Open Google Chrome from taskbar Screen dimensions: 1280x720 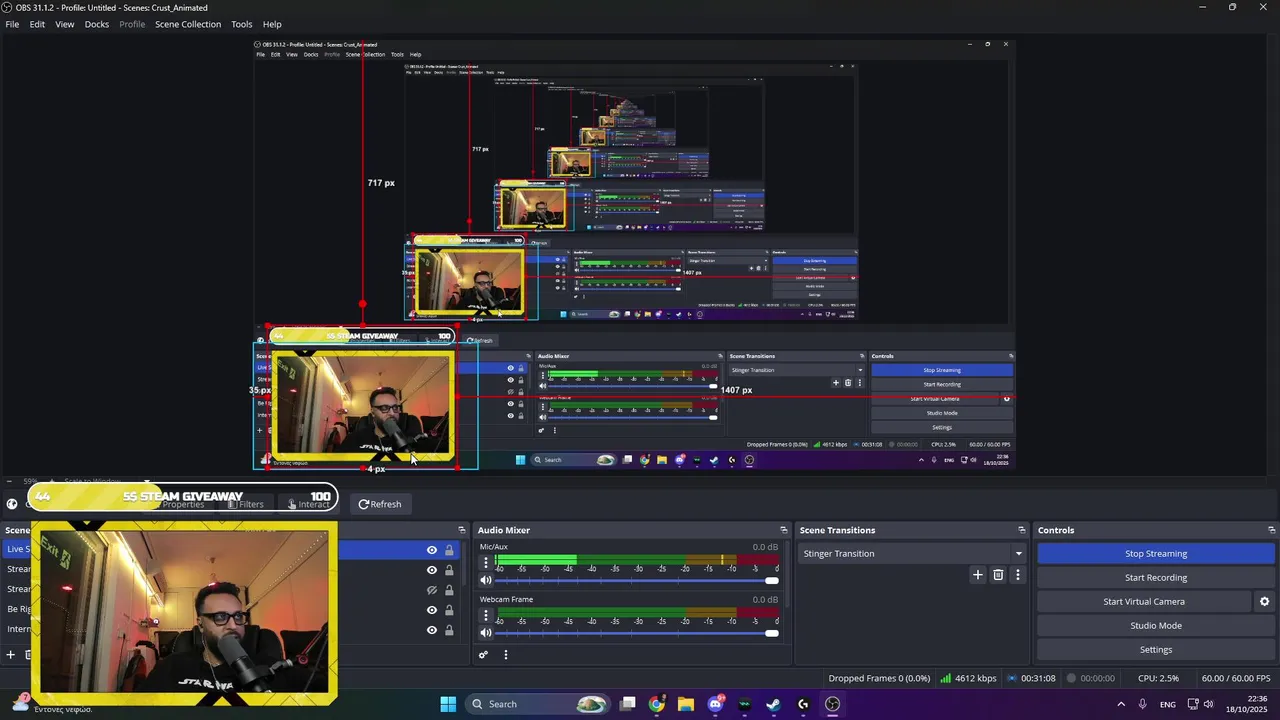point(657,704)
